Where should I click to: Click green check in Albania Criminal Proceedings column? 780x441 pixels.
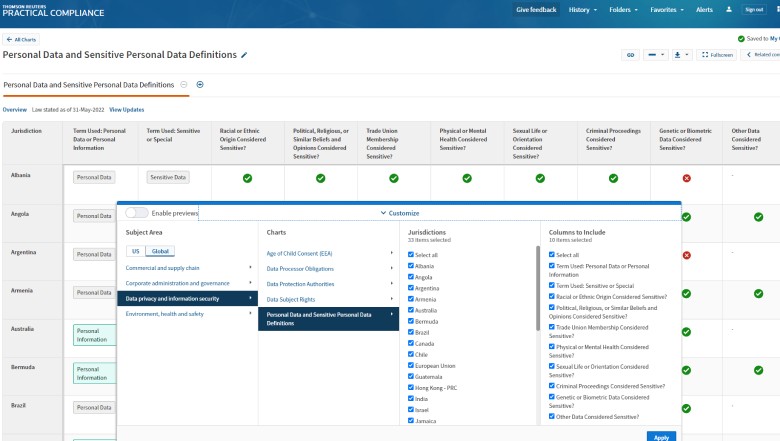tap(613, 178)
